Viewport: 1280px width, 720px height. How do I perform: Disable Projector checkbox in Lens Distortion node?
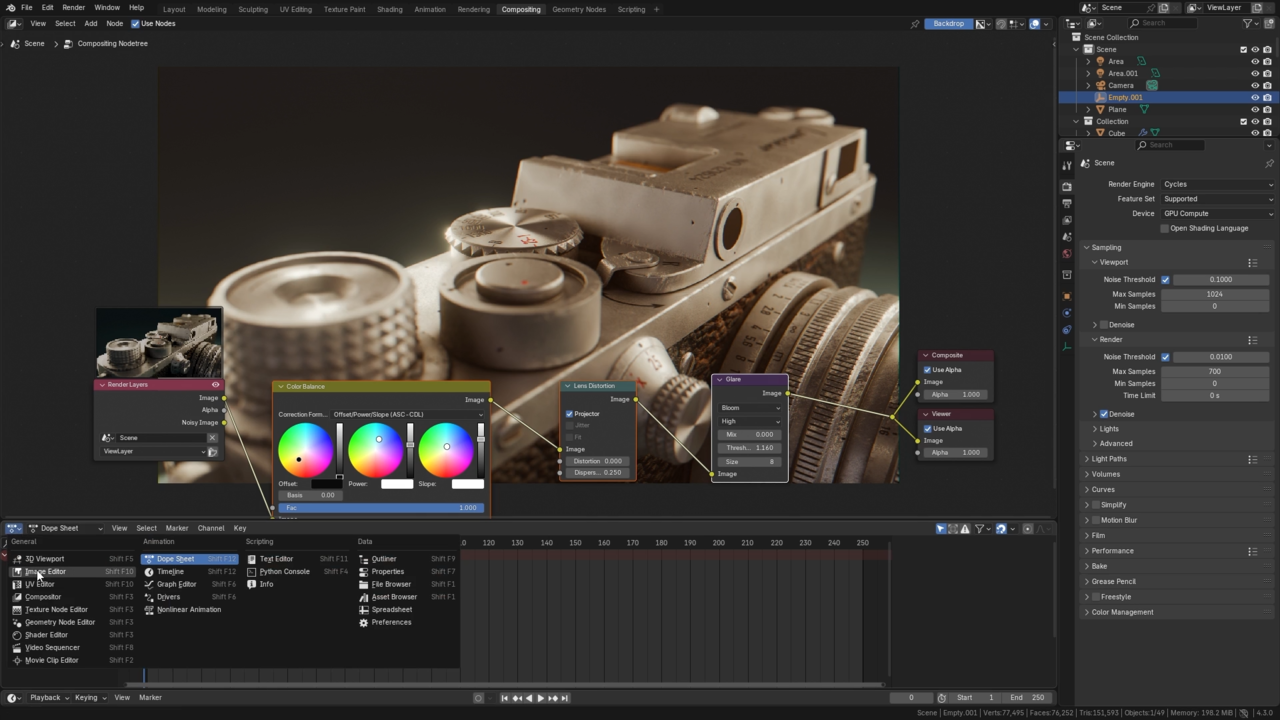pos(570,414)
